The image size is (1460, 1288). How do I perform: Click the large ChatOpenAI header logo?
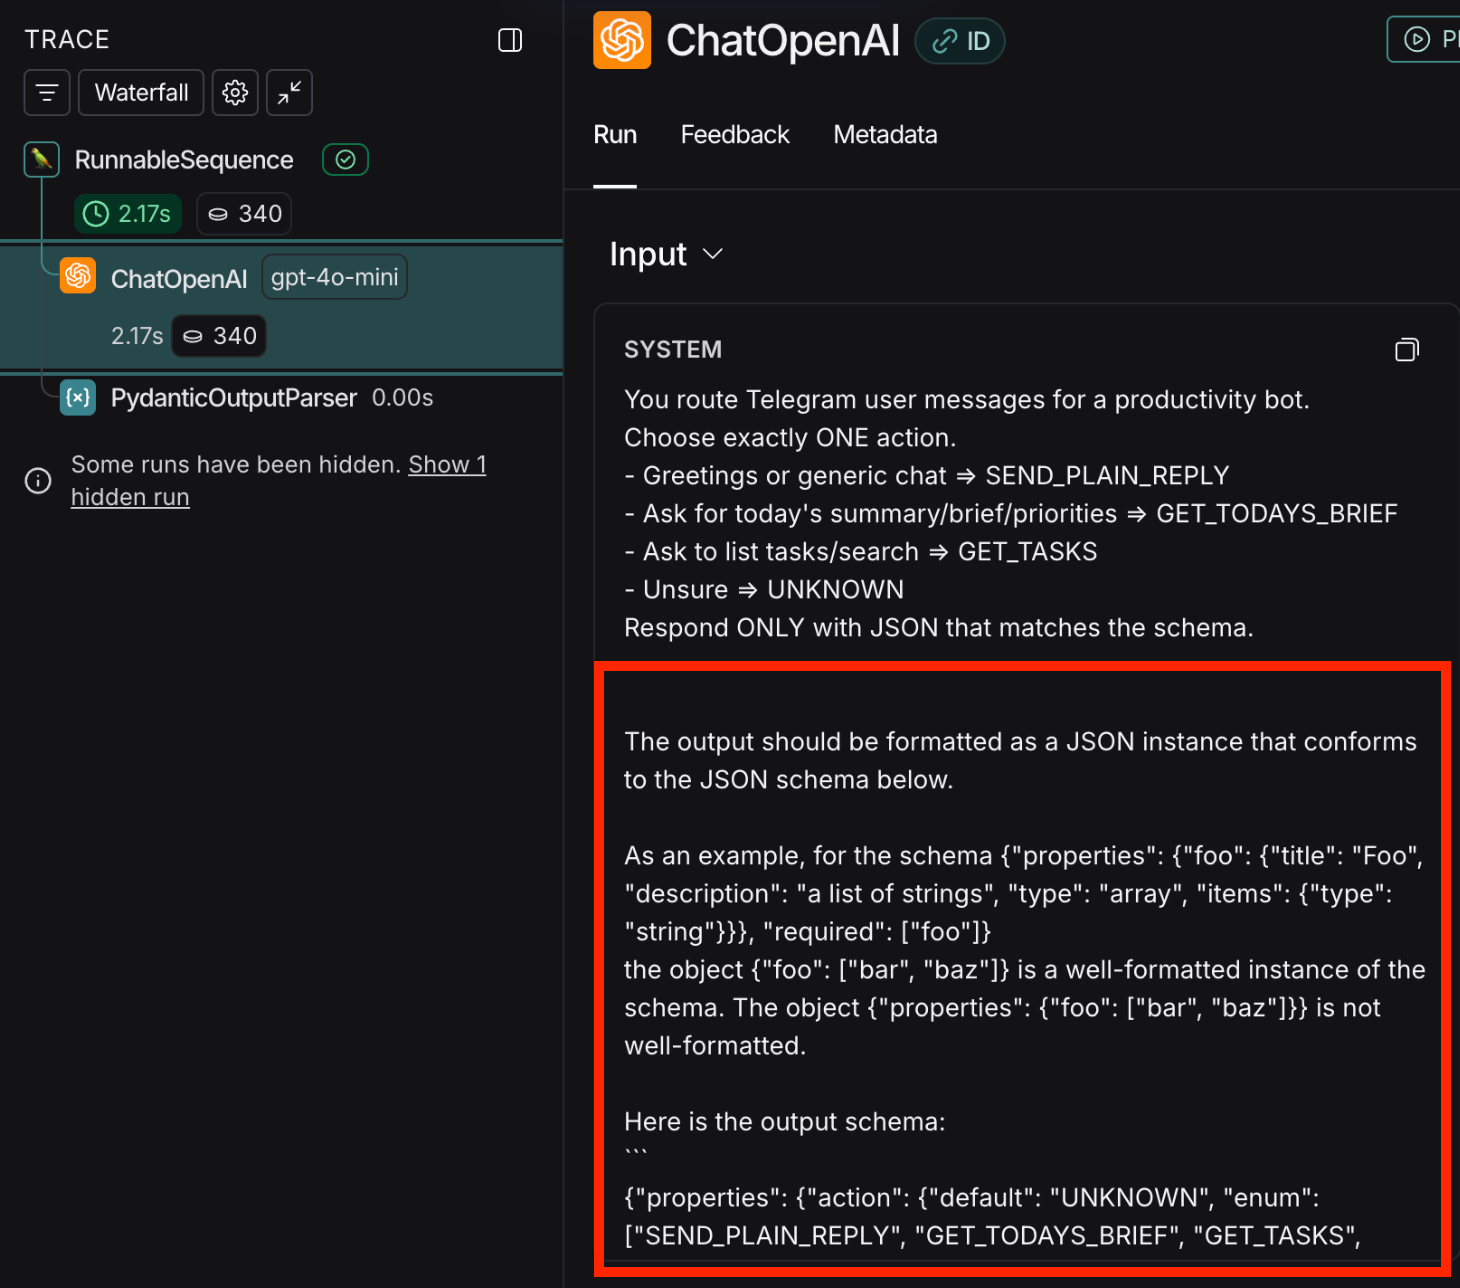[x=622, y=40]
